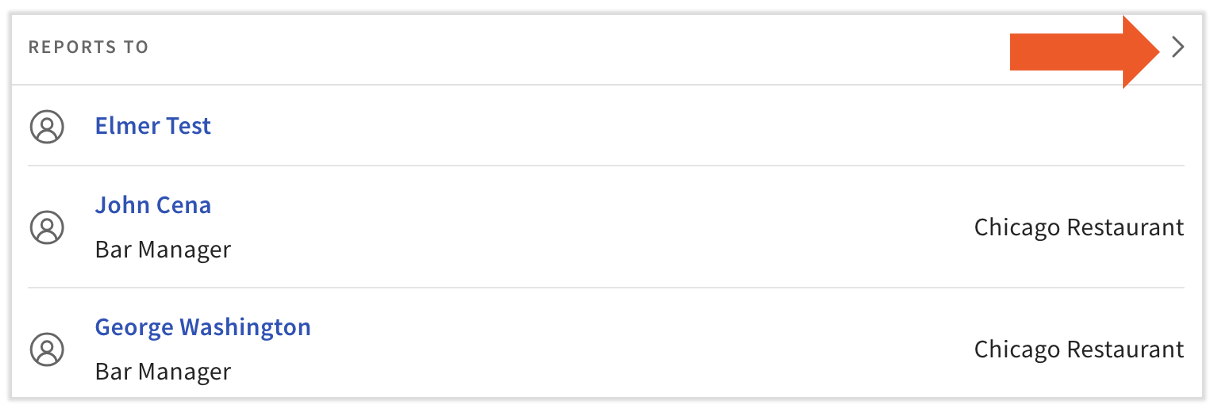This screenshot has height=410, width=1216.
Task: Click blank header area beside Reports To
Action: tap(580, 48)
